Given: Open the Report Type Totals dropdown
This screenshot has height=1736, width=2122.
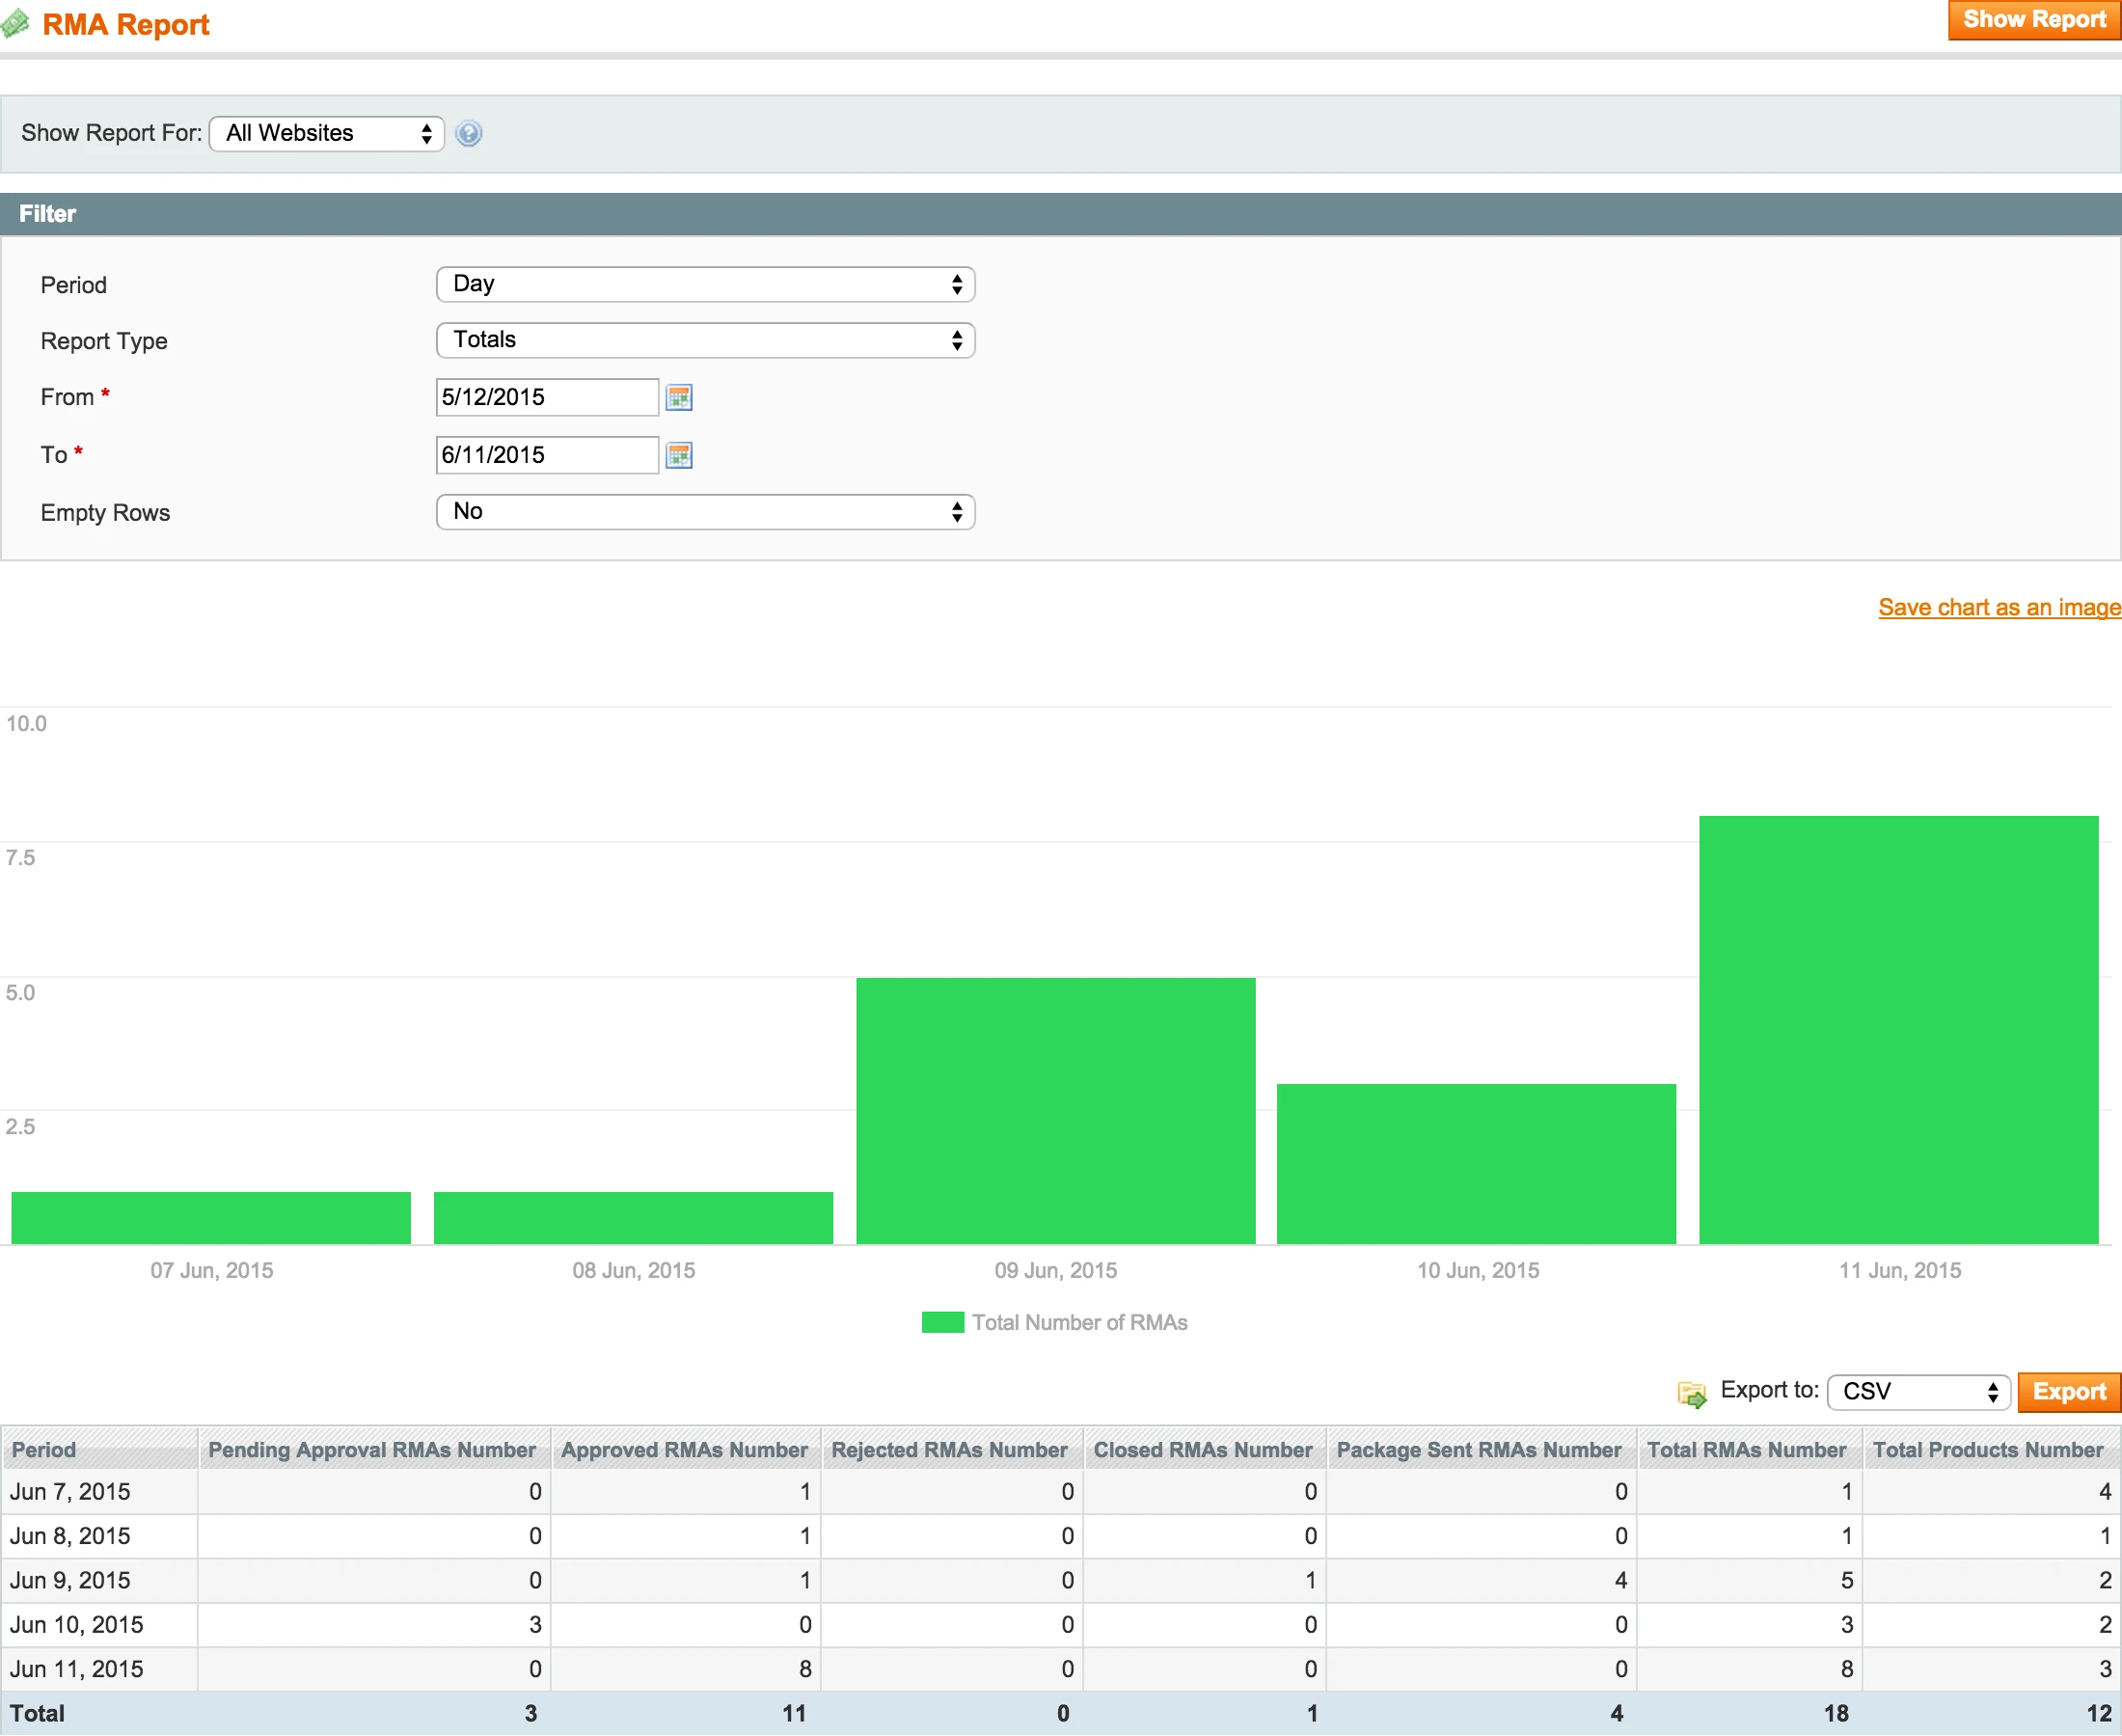Looking at the screenshot, I should click(705, 340).
